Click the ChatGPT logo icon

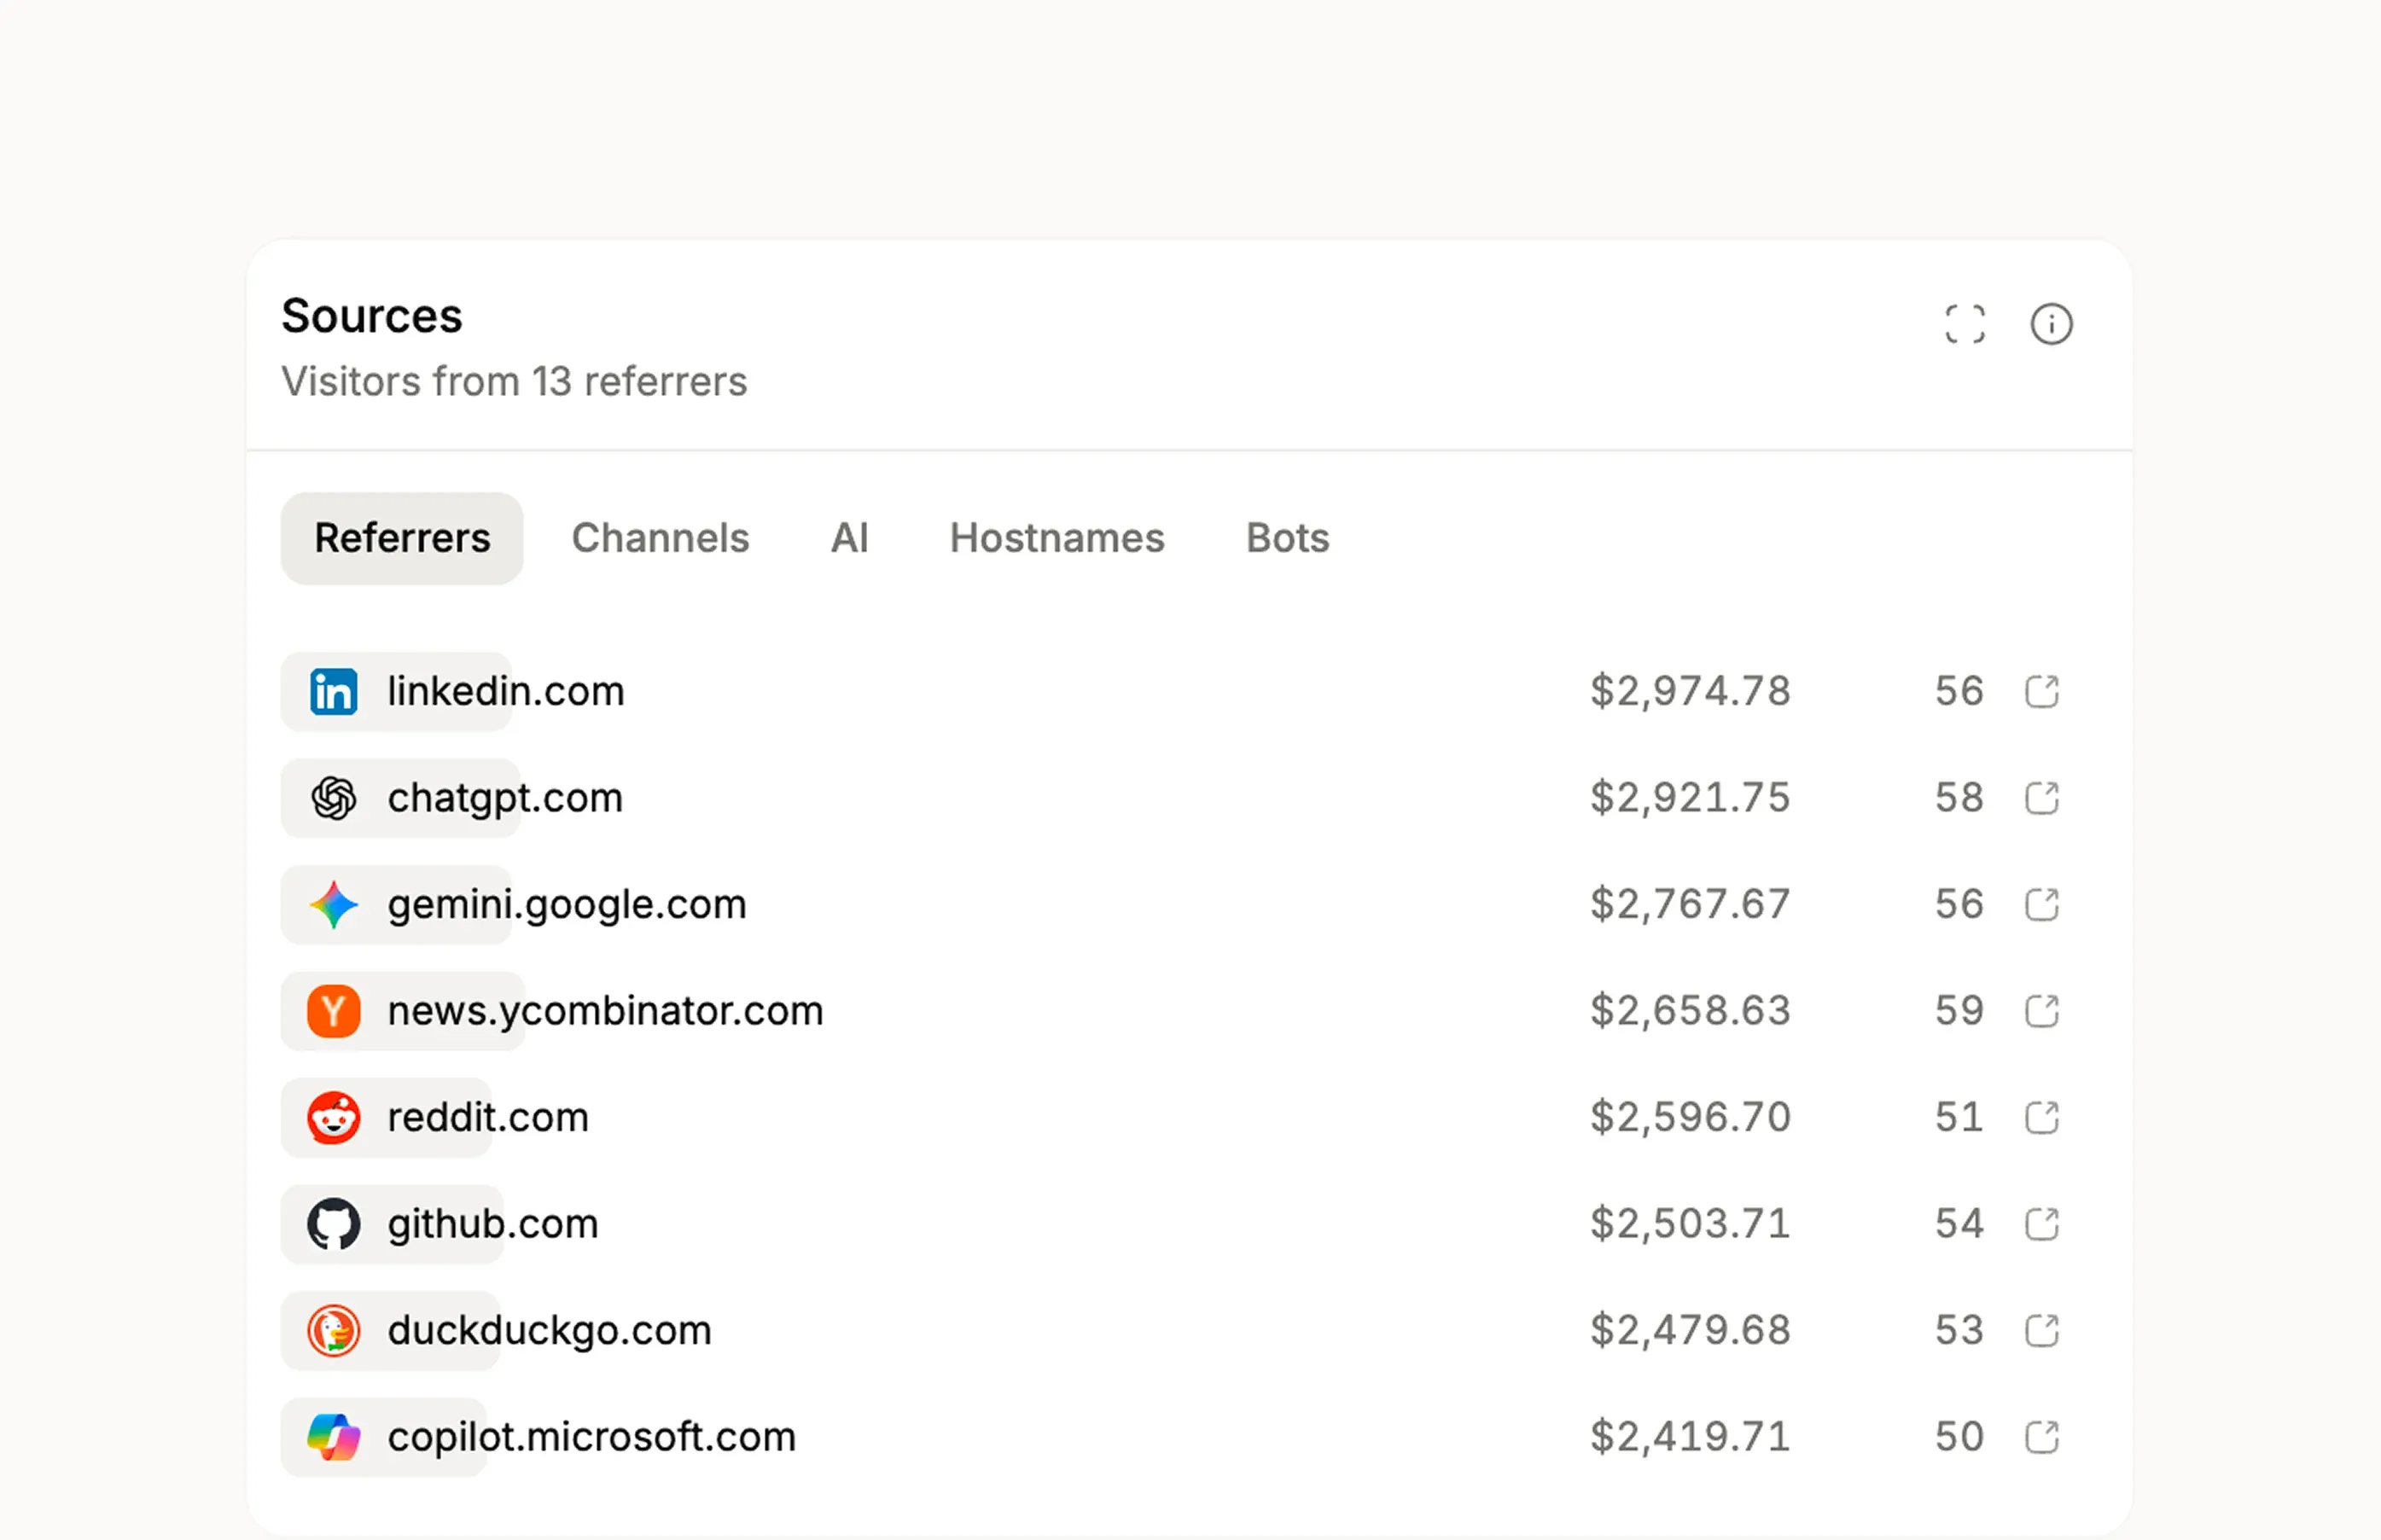(333, 798)
